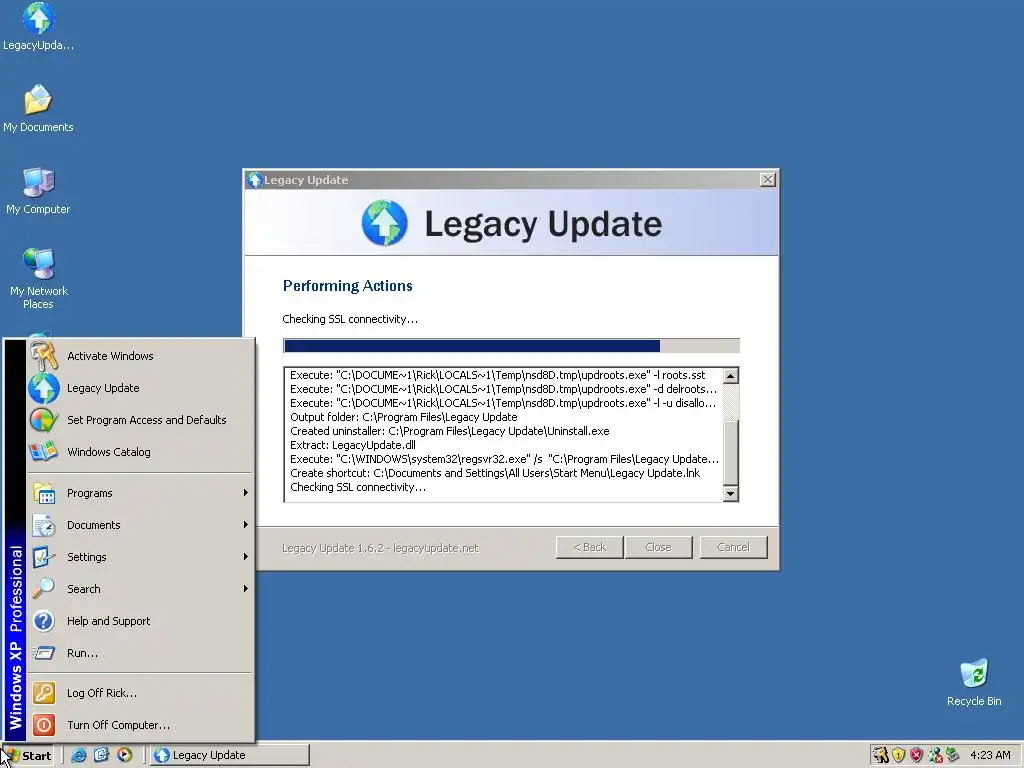The width and height of the screenshot is (1024, 768).
Task: Click the Help and Support question mark icon
Action: (x=44, y=621)
